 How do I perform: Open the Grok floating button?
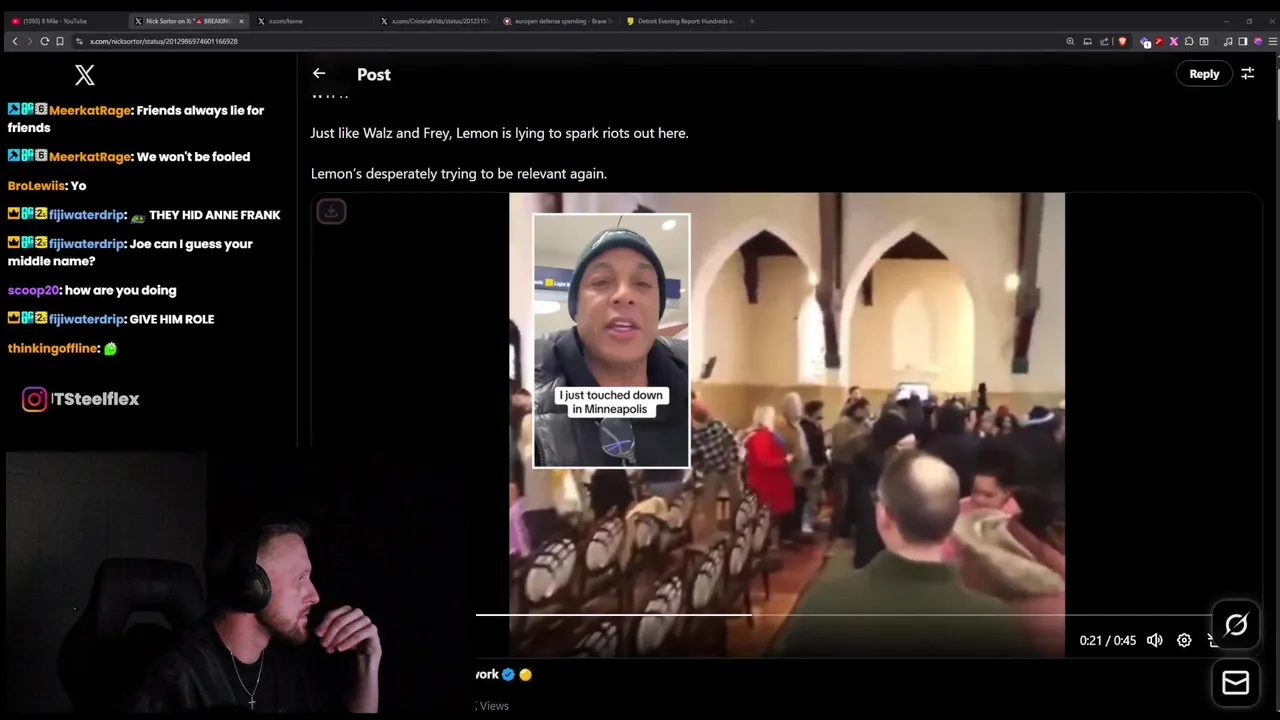coord(1236,625)
